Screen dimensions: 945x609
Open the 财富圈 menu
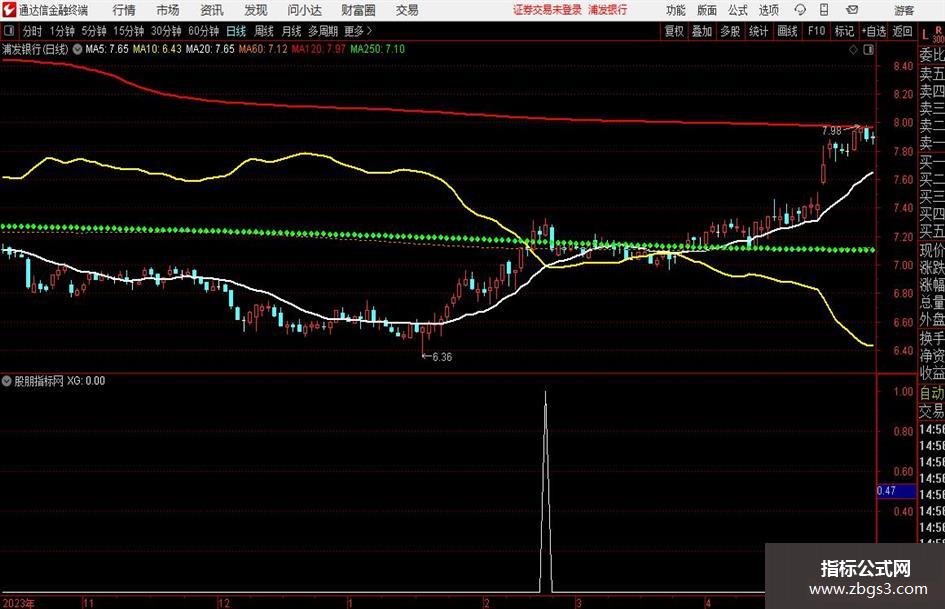[x=358, y=10]
